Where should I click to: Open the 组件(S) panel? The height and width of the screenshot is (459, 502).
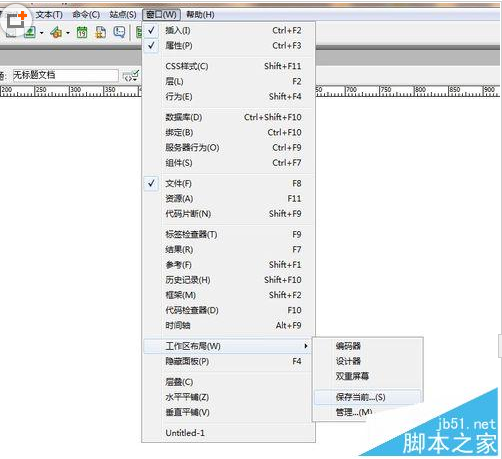(229, 163)
